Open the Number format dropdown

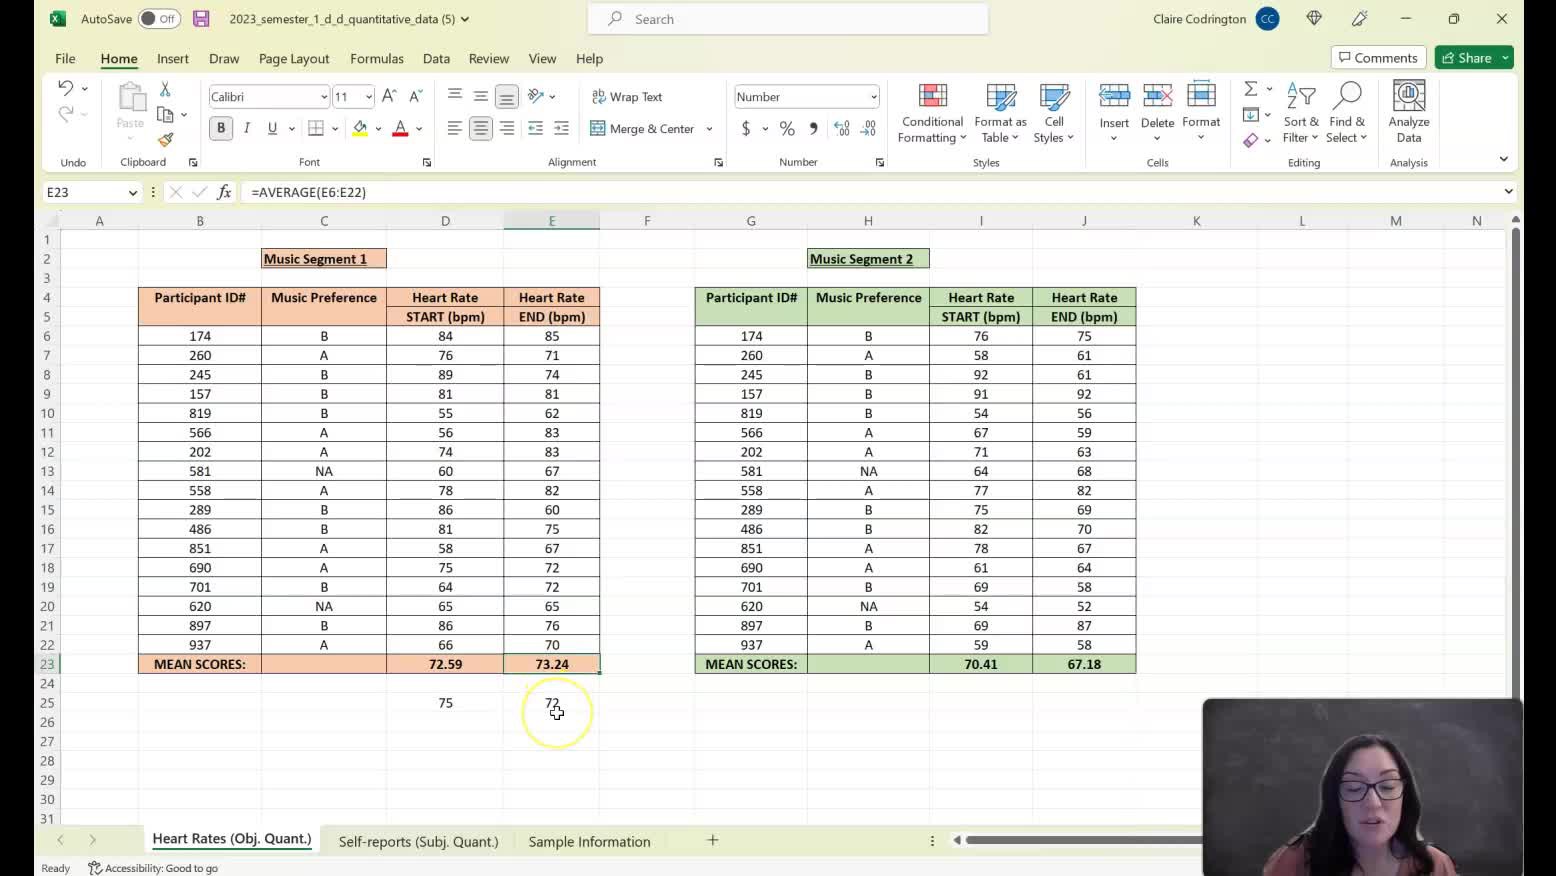[x=873, y=97]
